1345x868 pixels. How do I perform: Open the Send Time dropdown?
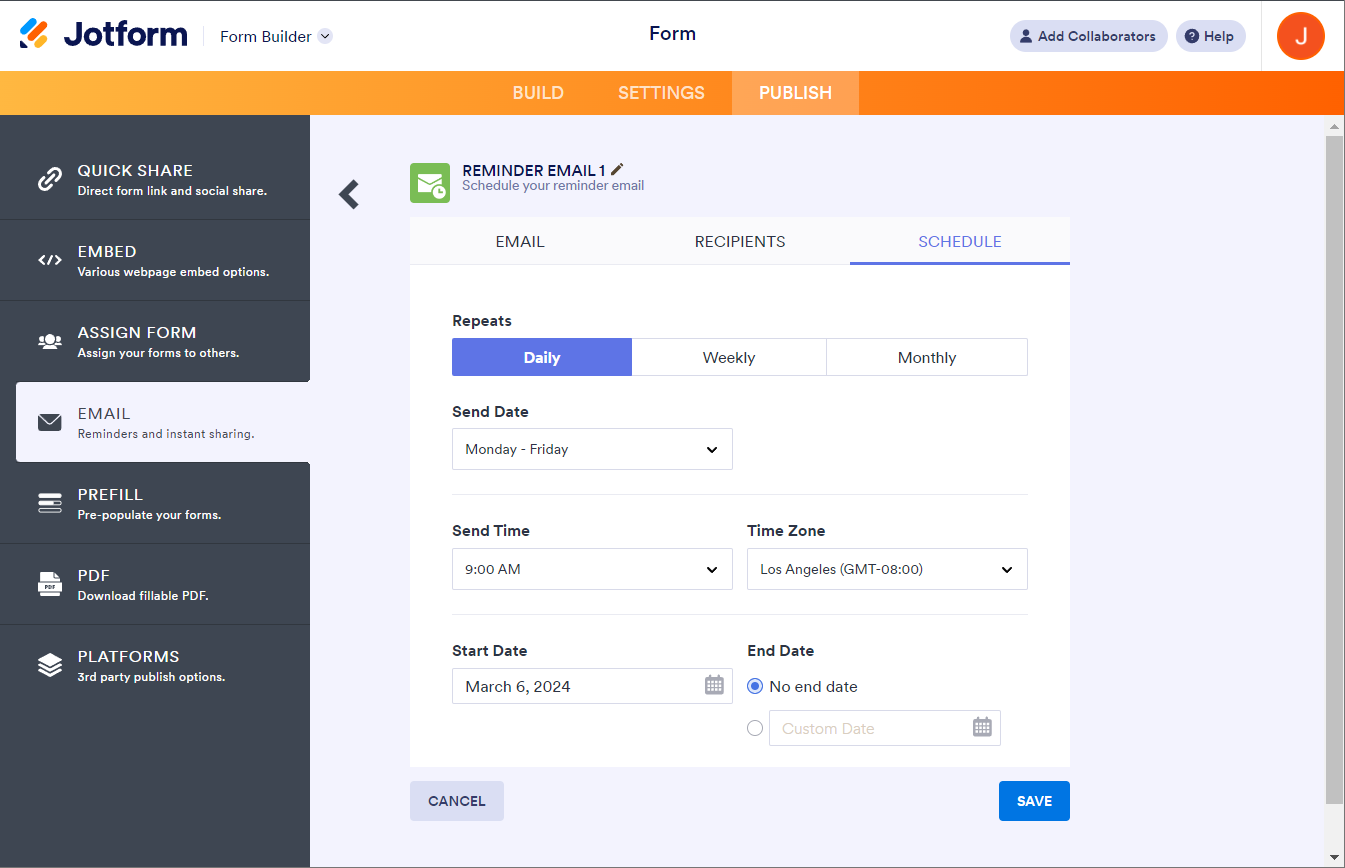pos(592,569)
